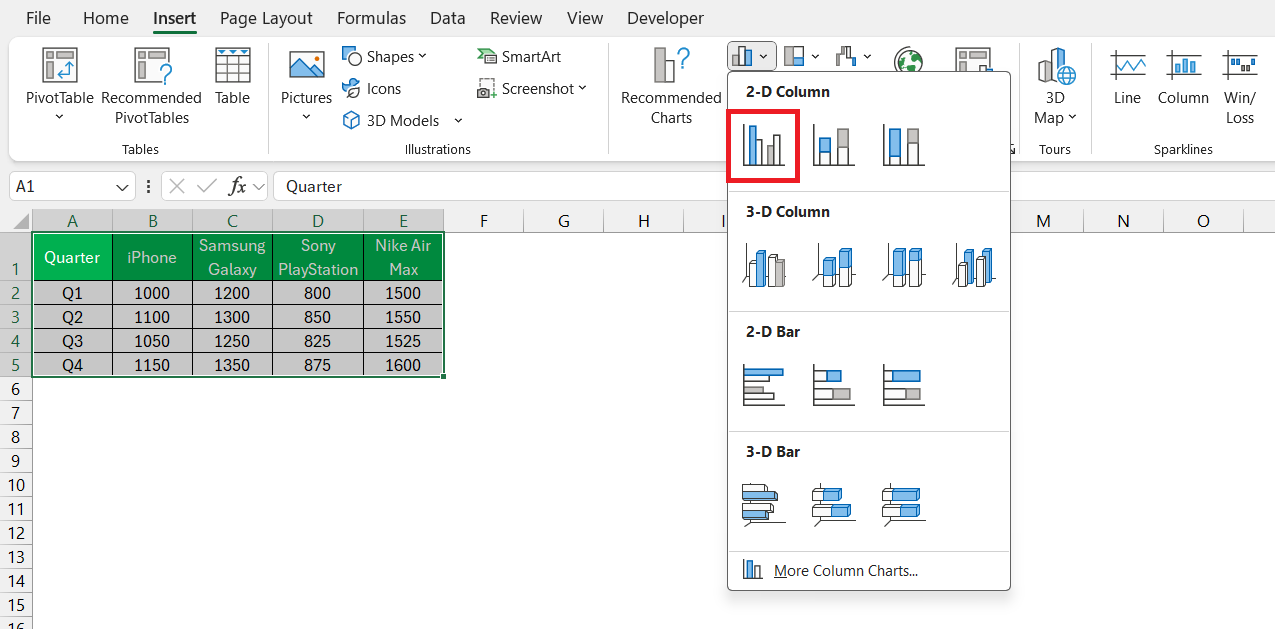
Task: Insert the 3-D Stacked Bar chart
Action: pyautogui.click(x=833, y=504)
